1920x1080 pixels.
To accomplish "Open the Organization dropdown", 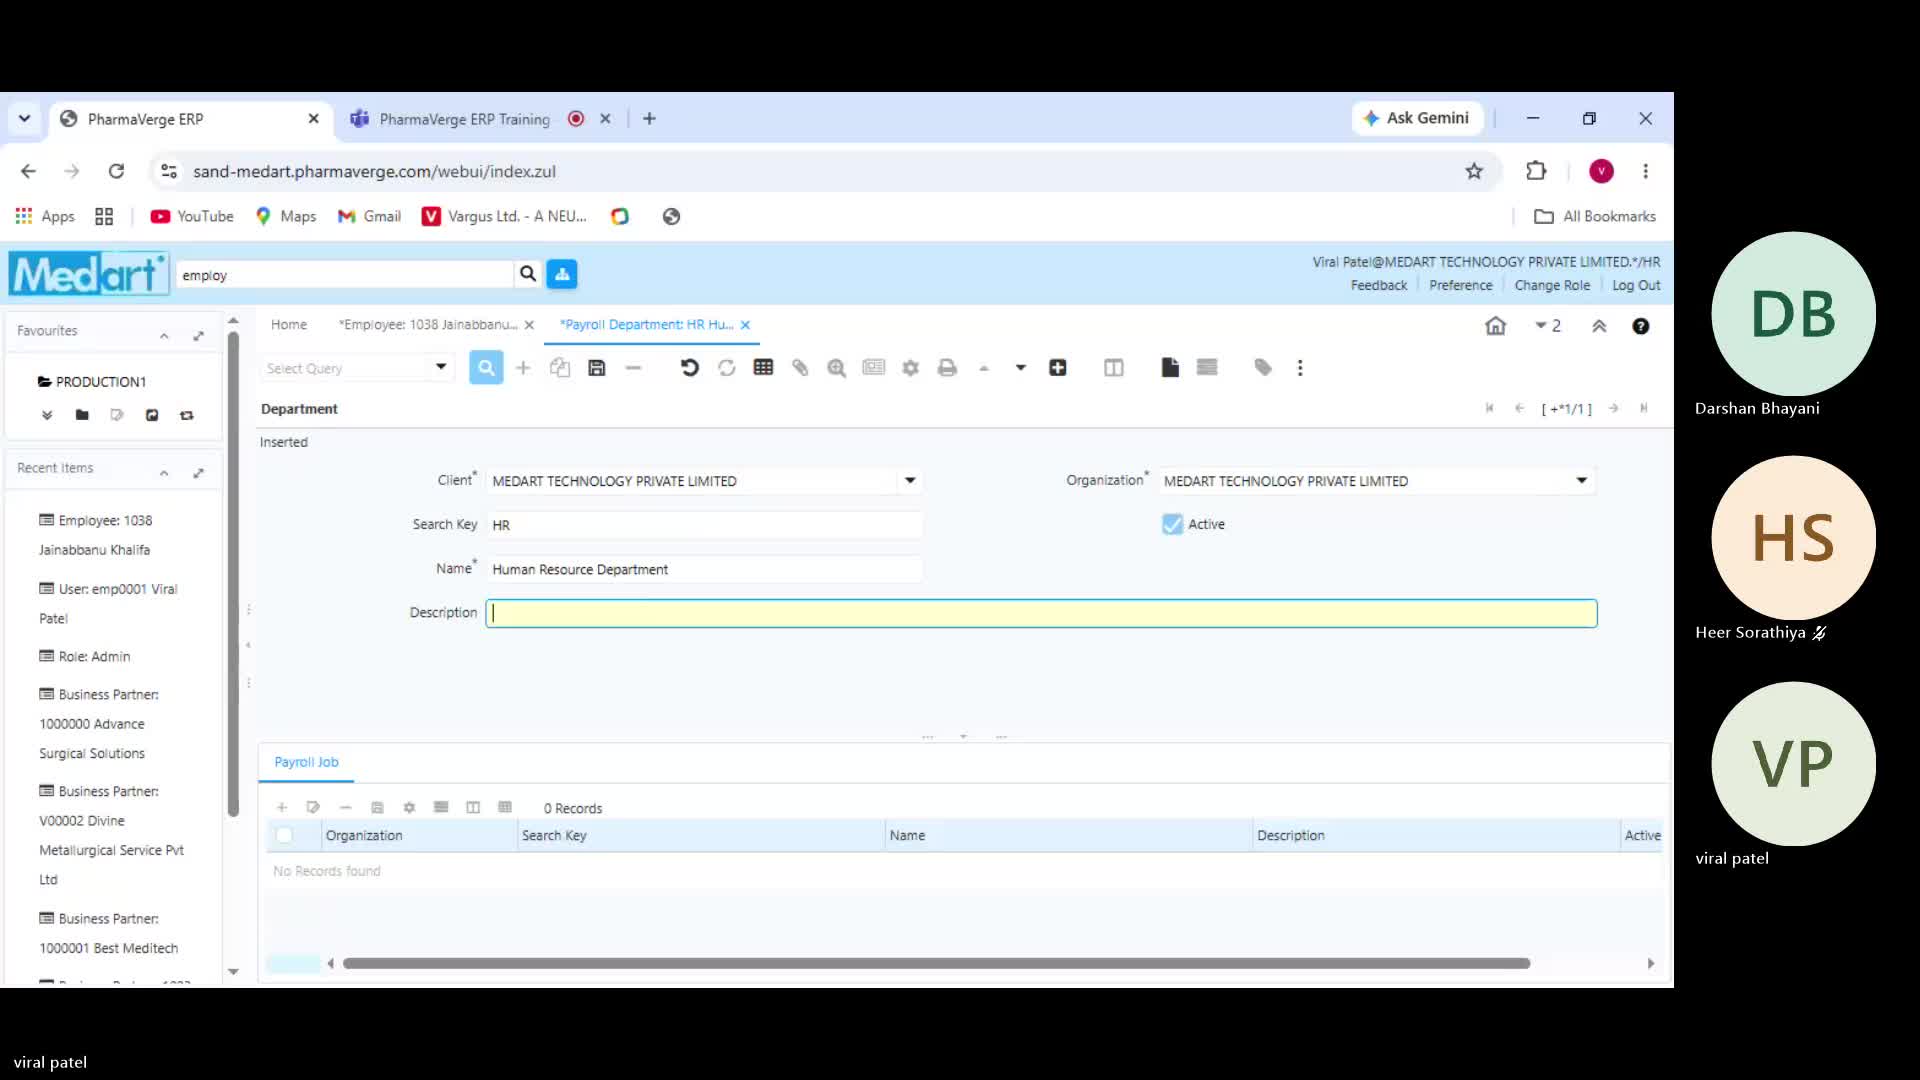I will click(1582, 481).
